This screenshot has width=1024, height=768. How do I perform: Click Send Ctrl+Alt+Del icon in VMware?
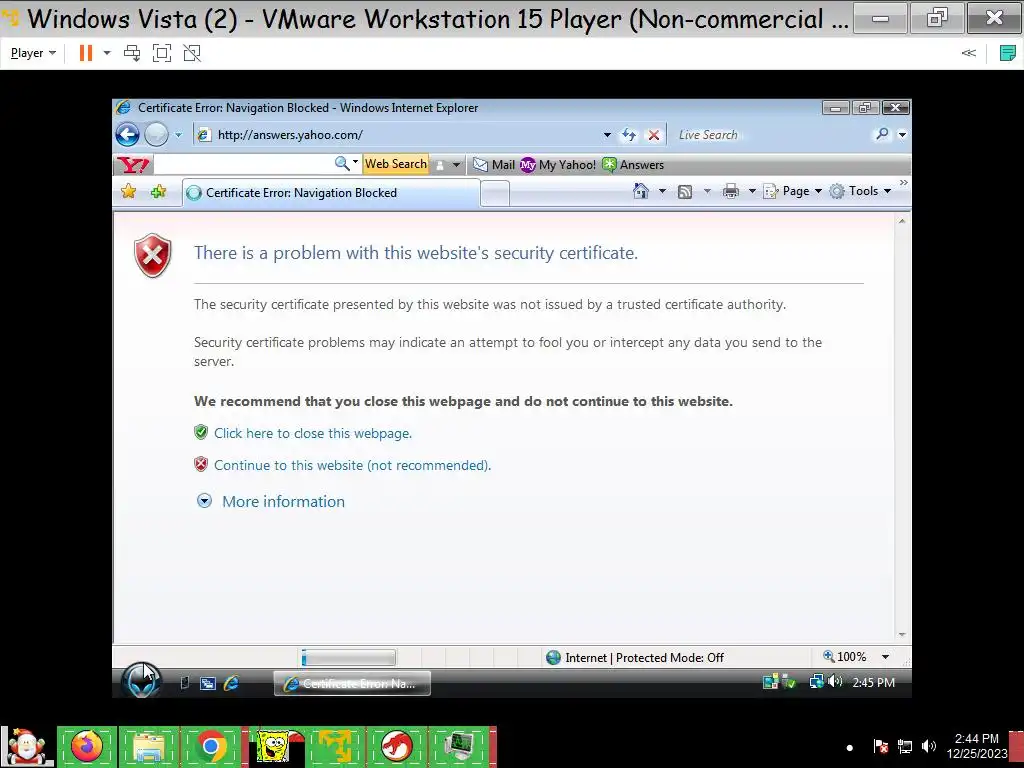click(132, 53)
